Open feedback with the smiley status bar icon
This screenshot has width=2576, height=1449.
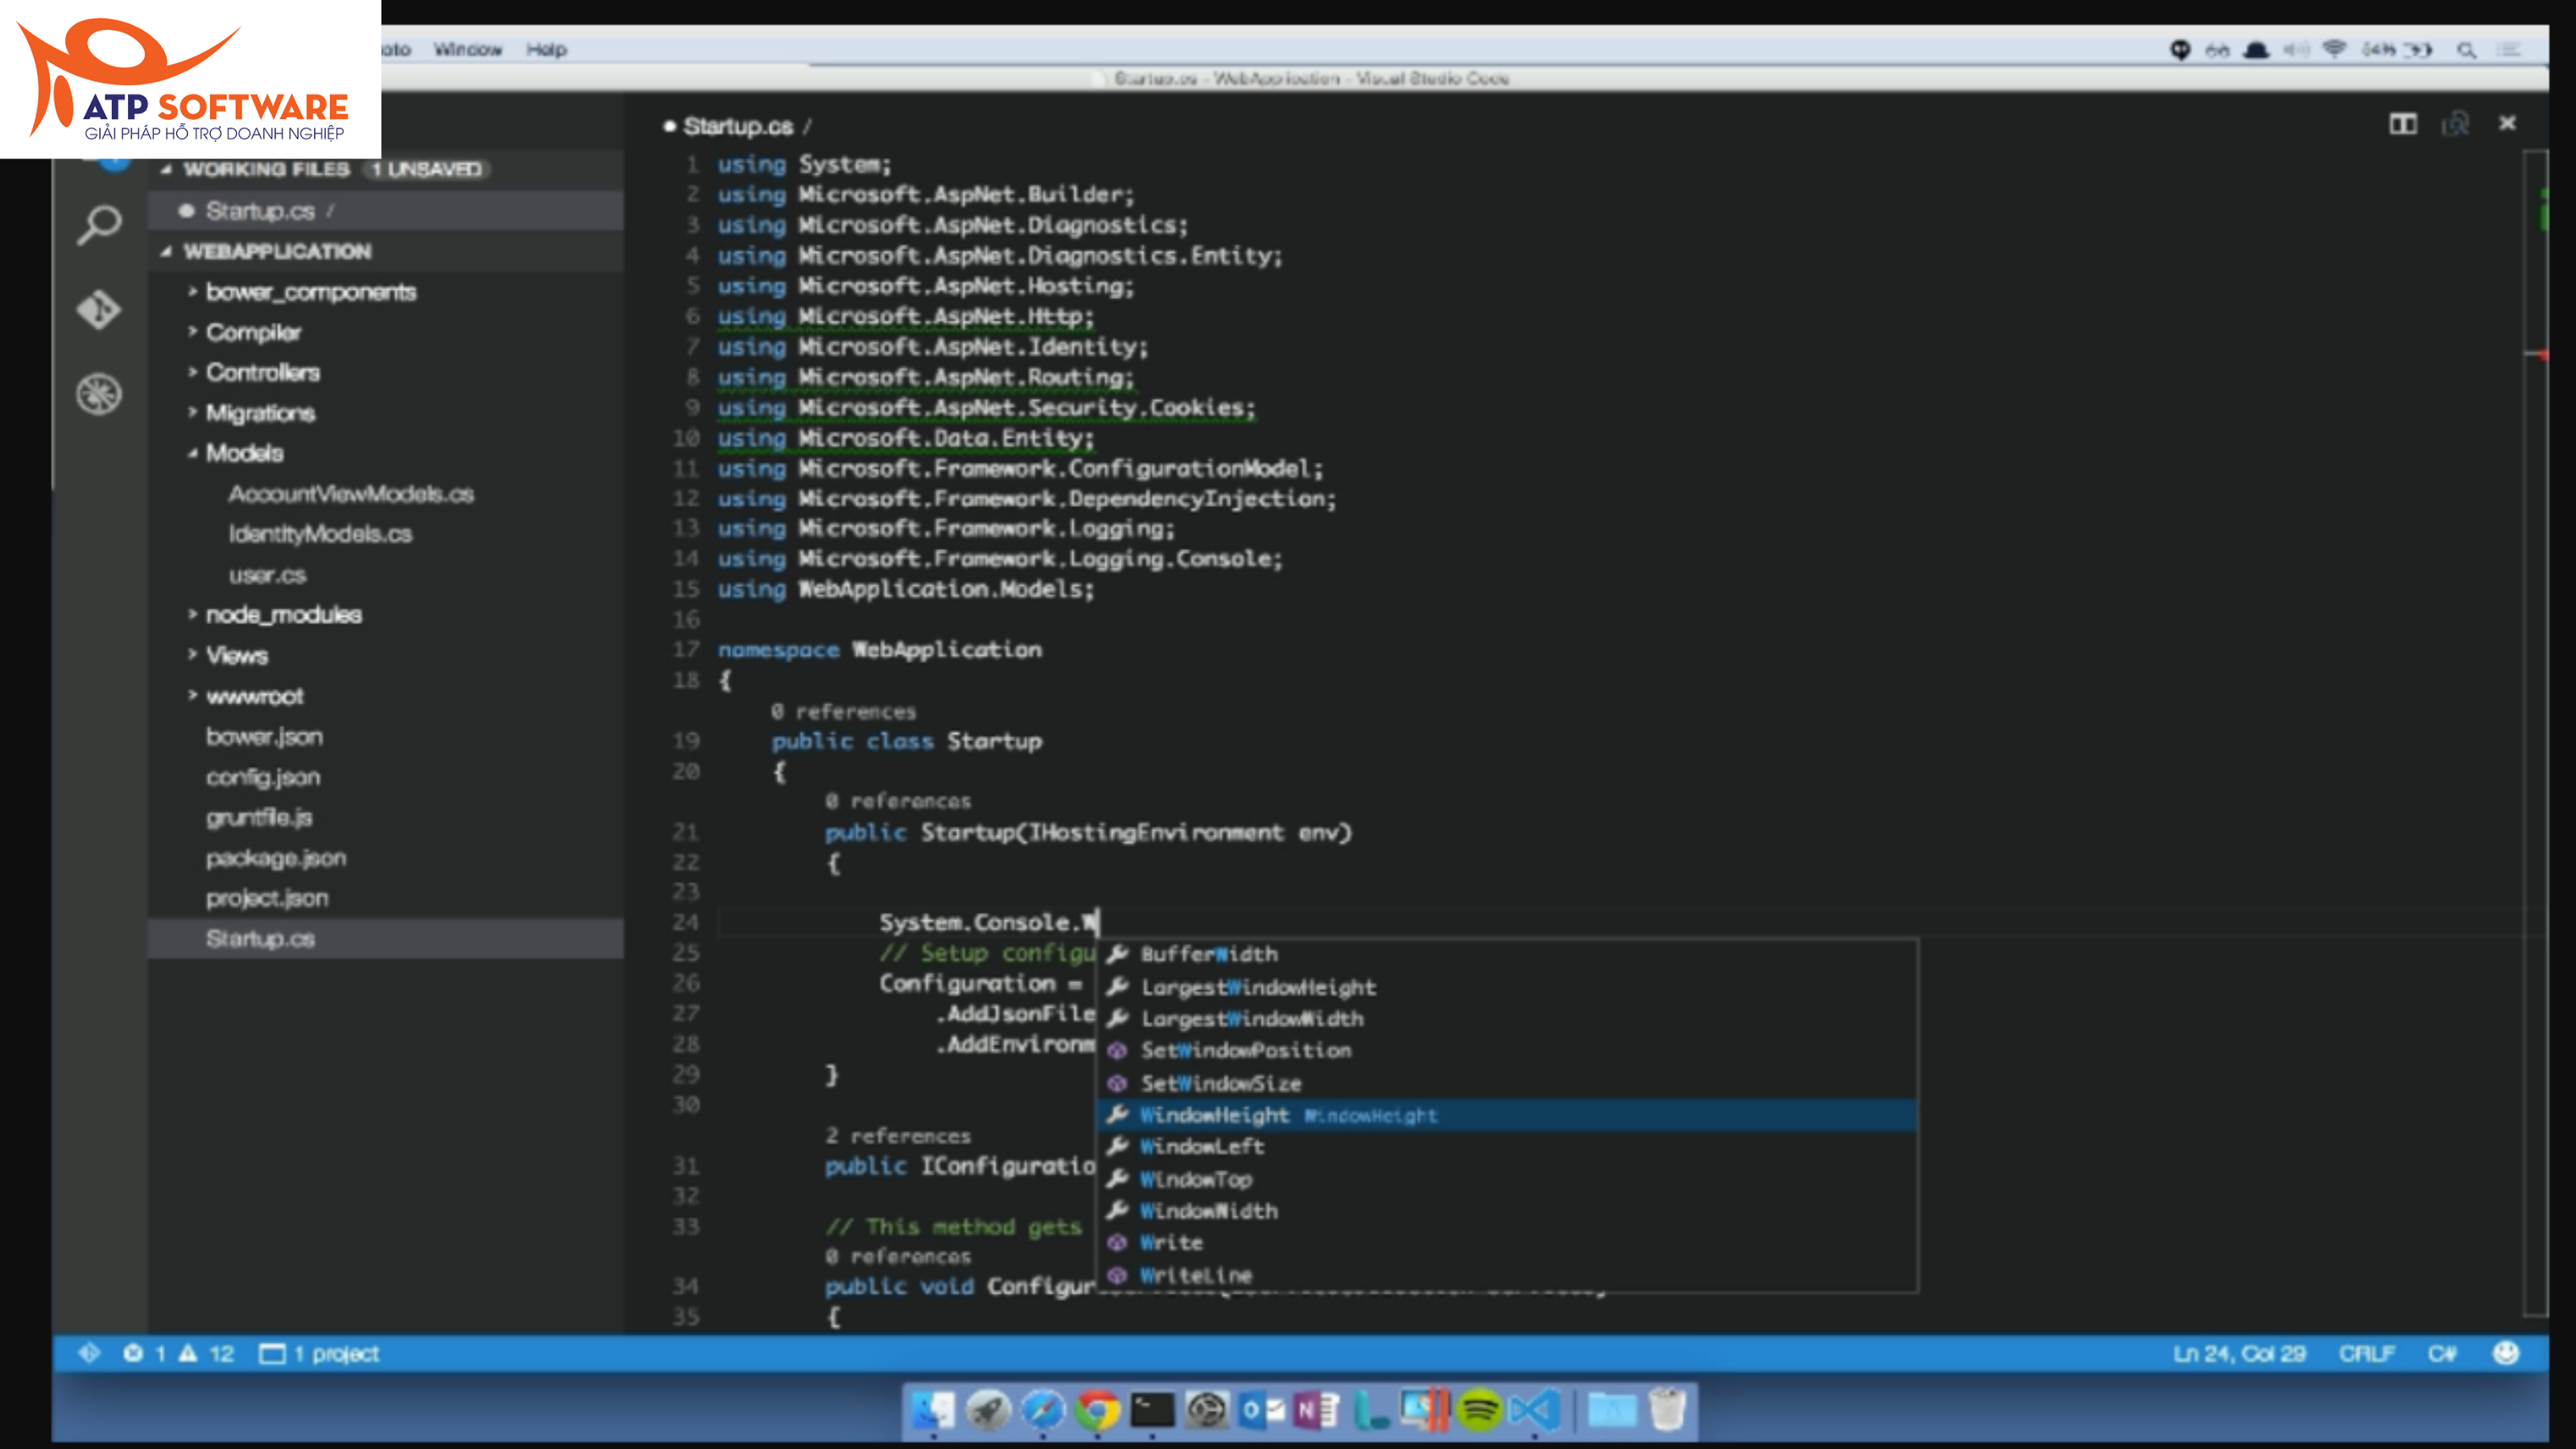point(2504,1353)
